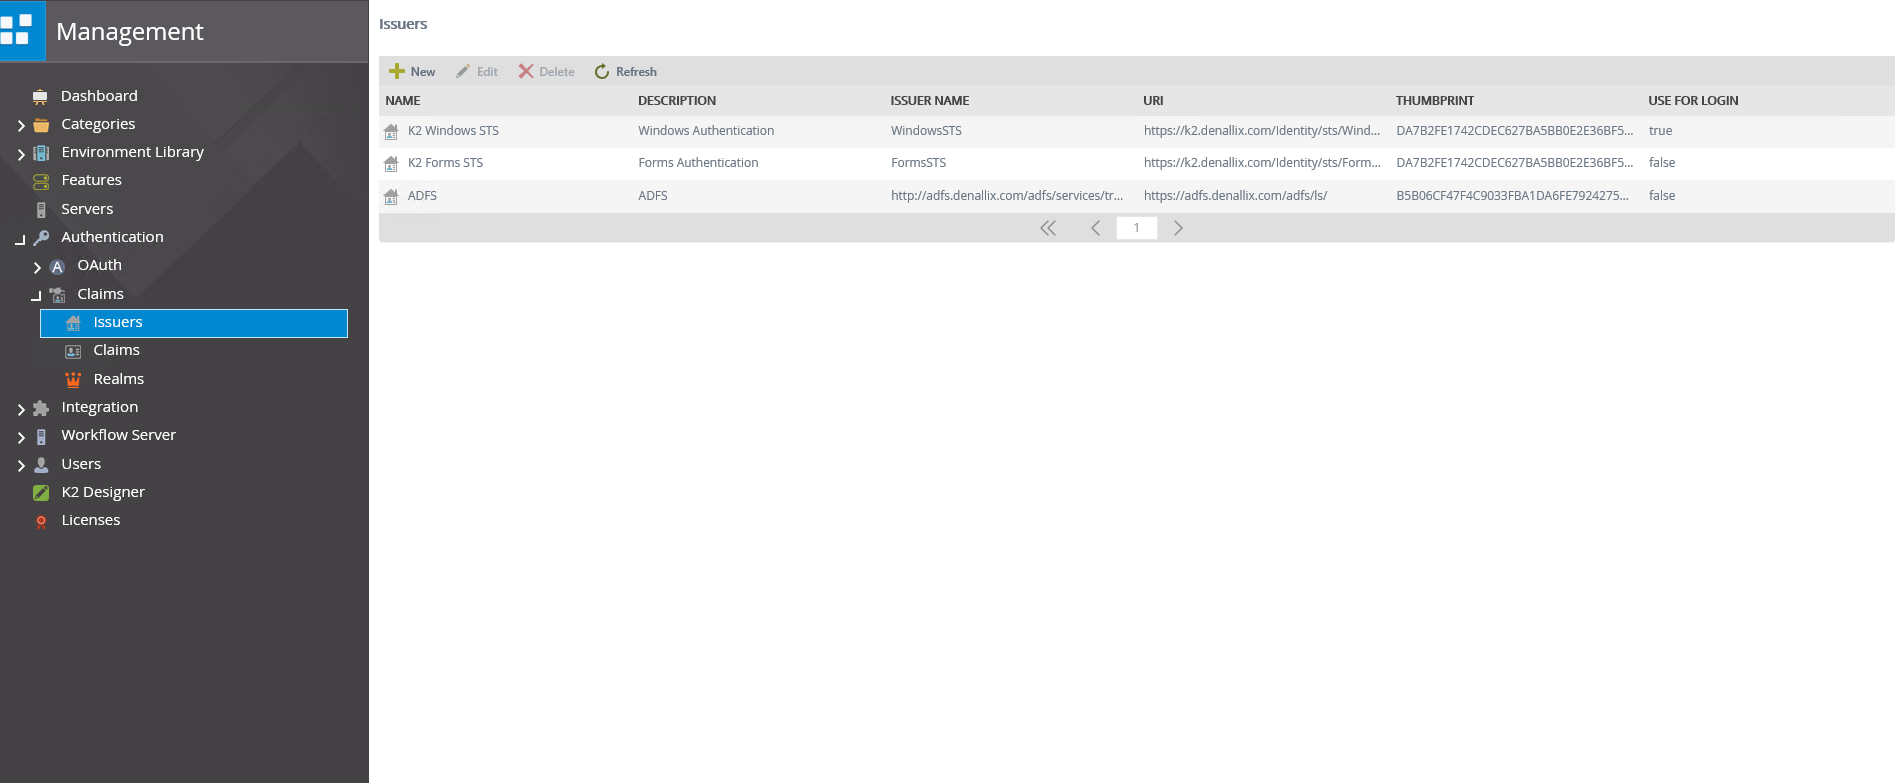Open K2 Designer in the sidebar
Image resolution: width=1899 pixels, height=783 pixels.
(103, 492)
